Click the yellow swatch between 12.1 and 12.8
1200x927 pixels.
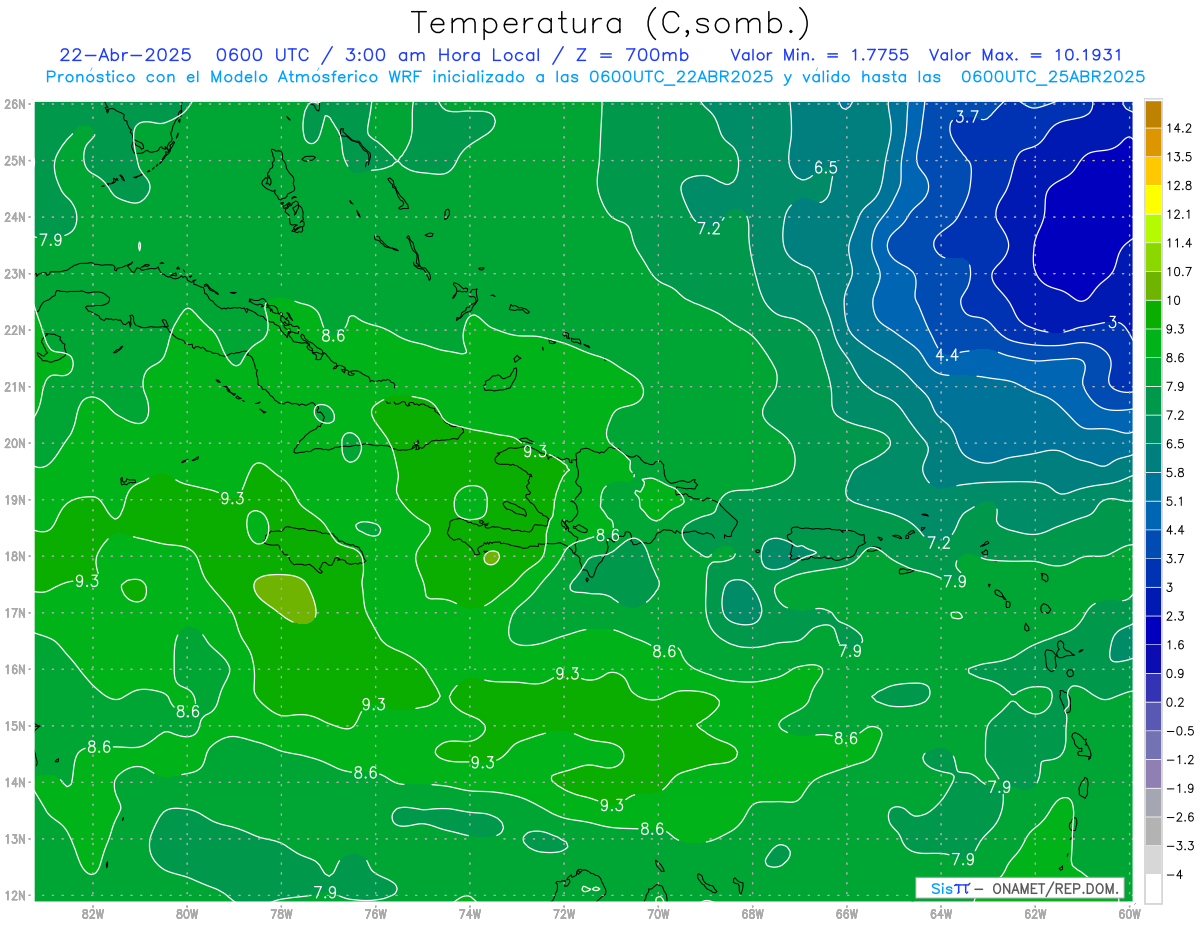(x=1153, y=200)
